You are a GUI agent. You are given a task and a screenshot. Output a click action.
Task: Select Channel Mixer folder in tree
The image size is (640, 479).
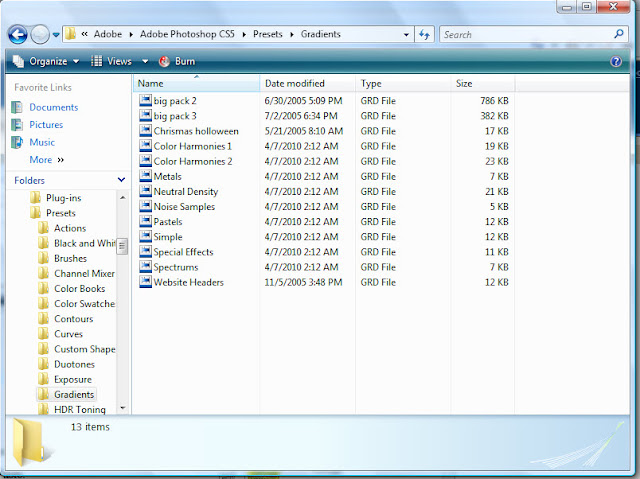[x=84, y=273]
